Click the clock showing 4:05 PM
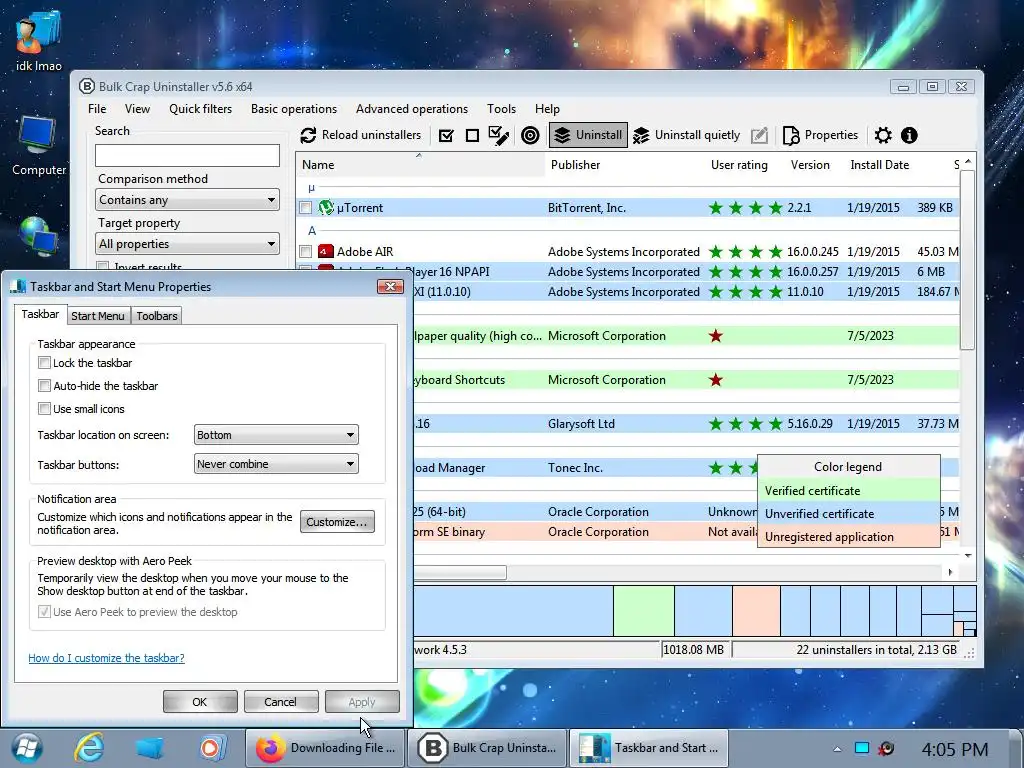1024x768 pixels. [x=954, y=749]
